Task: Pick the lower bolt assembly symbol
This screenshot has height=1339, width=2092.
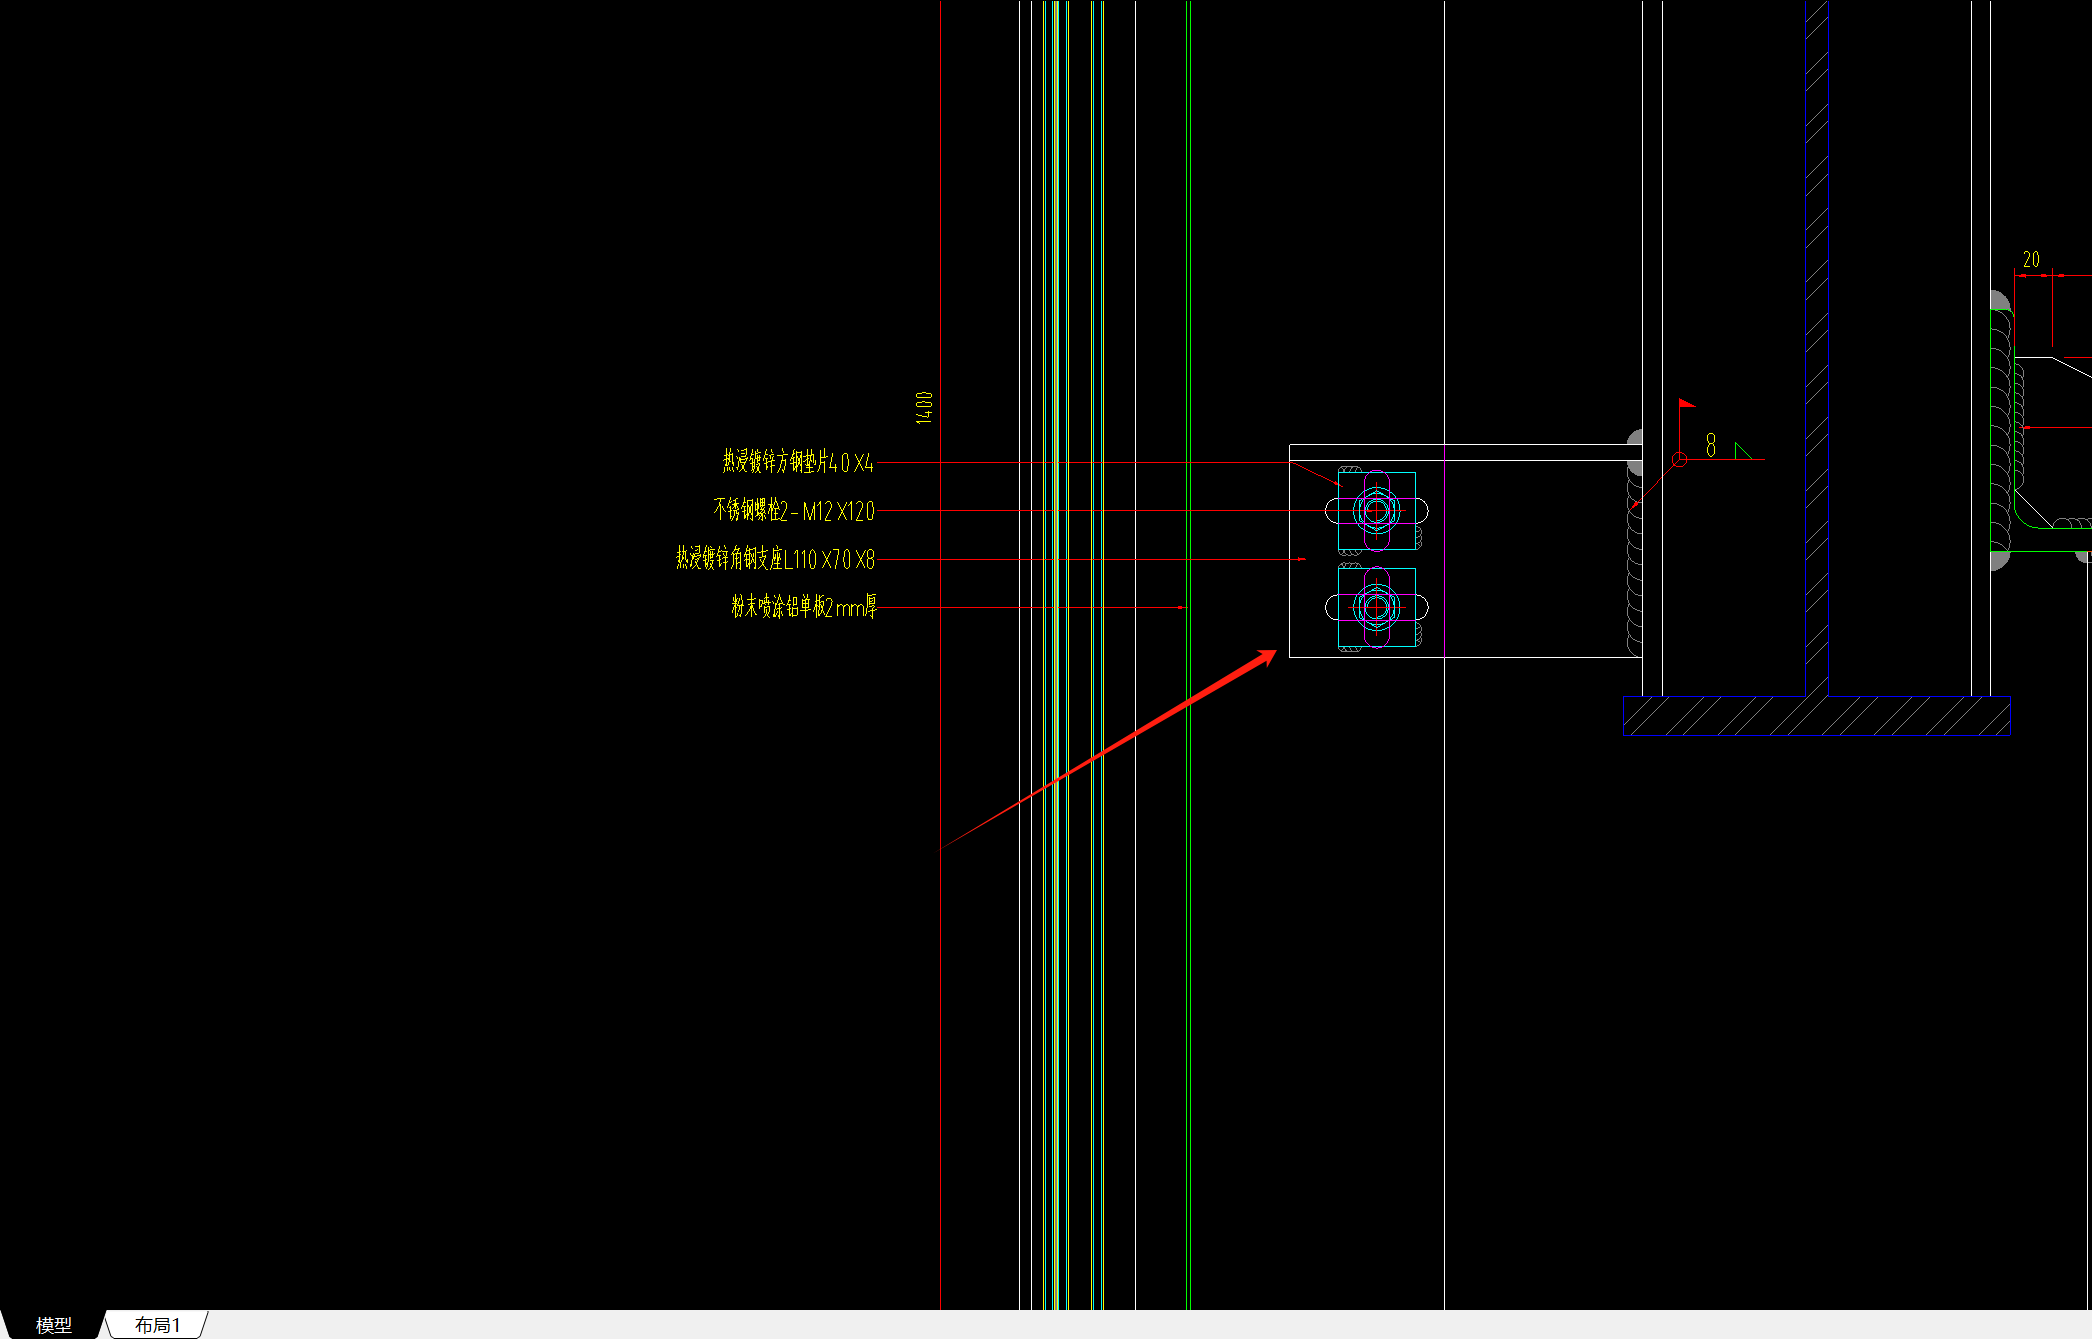Action: tap(1377, 607)
